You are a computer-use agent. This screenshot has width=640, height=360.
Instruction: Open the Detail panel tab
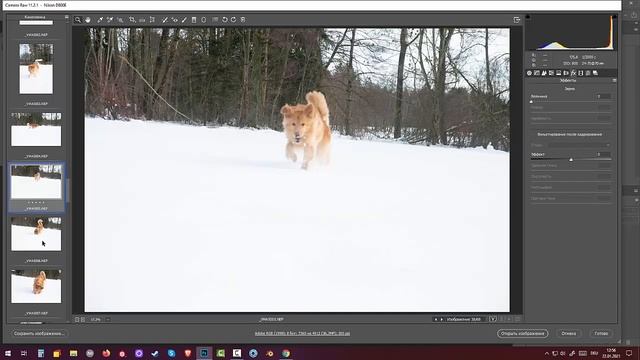click(x=544, y=73)
